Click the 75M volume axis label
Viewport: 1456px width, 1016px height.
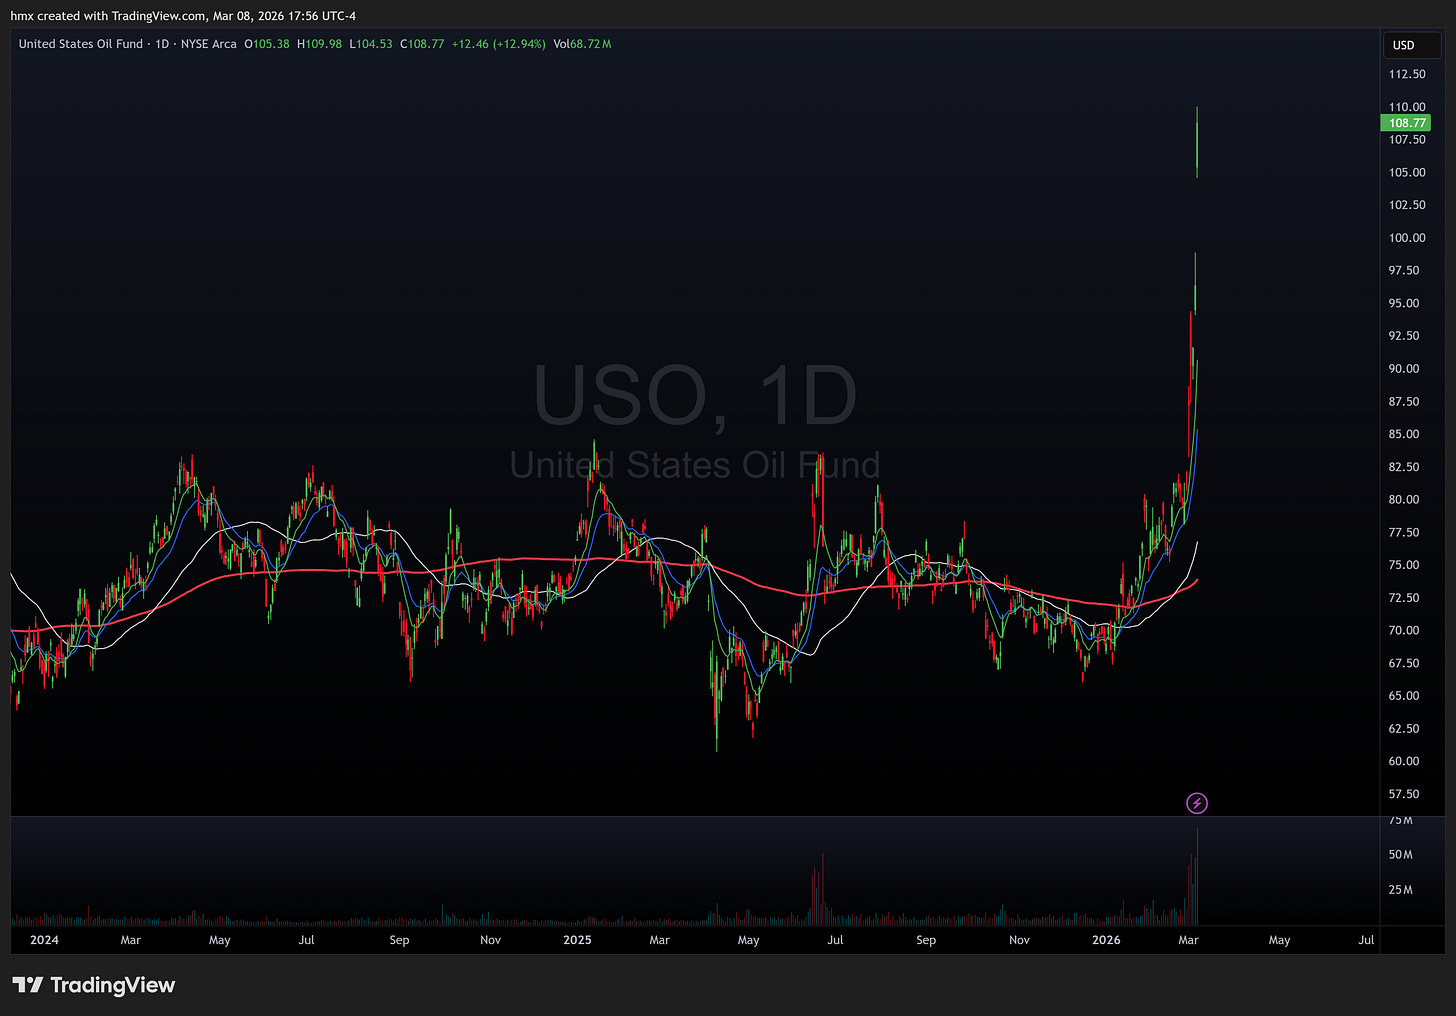click(x=1401, y=821)
